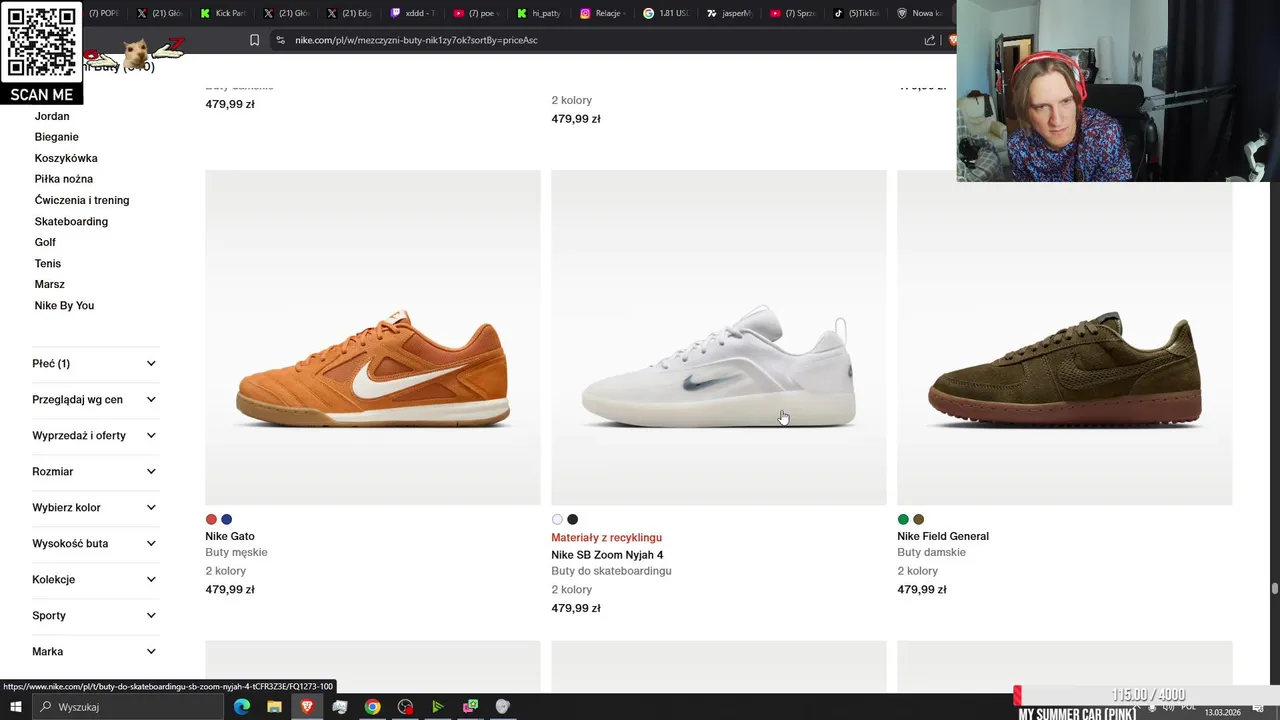Switch to the hi_patty Kick tab
Viewport: 1280px width, 720px height.
coord(540,13)
